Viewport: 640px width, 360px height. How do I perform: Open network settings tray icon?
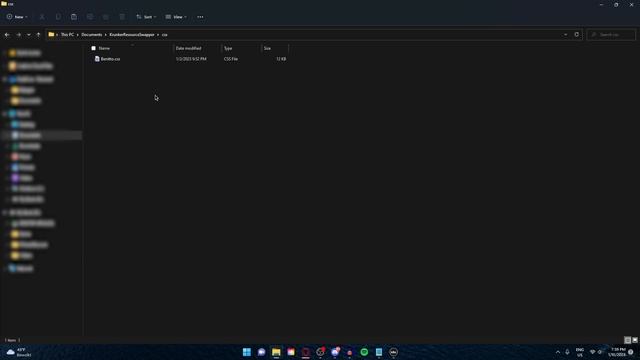[x=593, y=352]
